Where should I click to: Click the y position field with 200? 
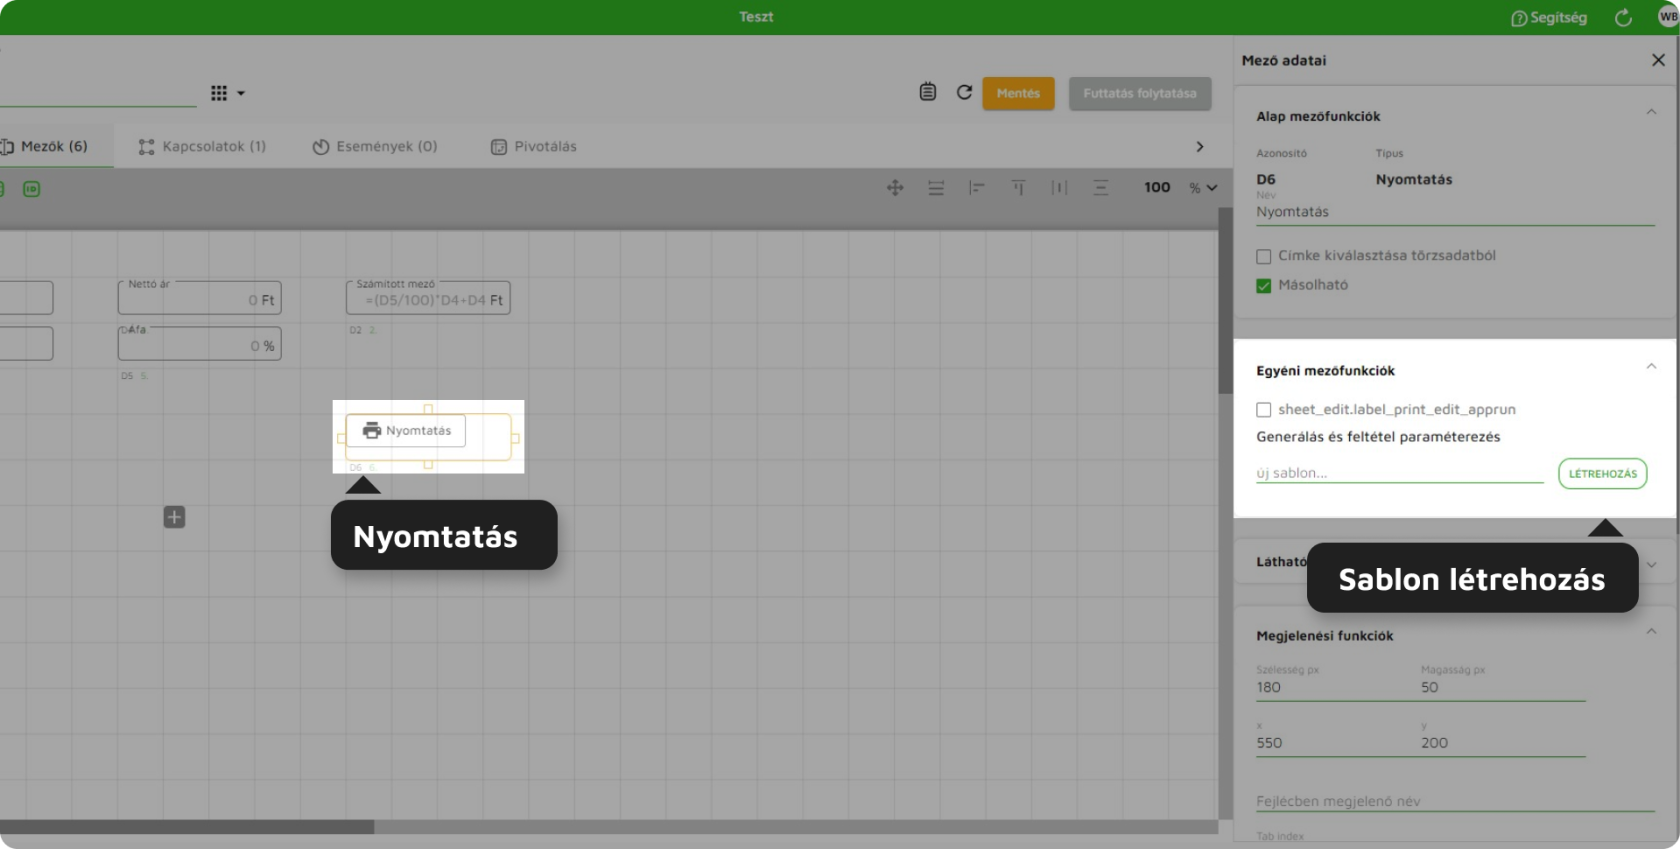point(1503,743)
